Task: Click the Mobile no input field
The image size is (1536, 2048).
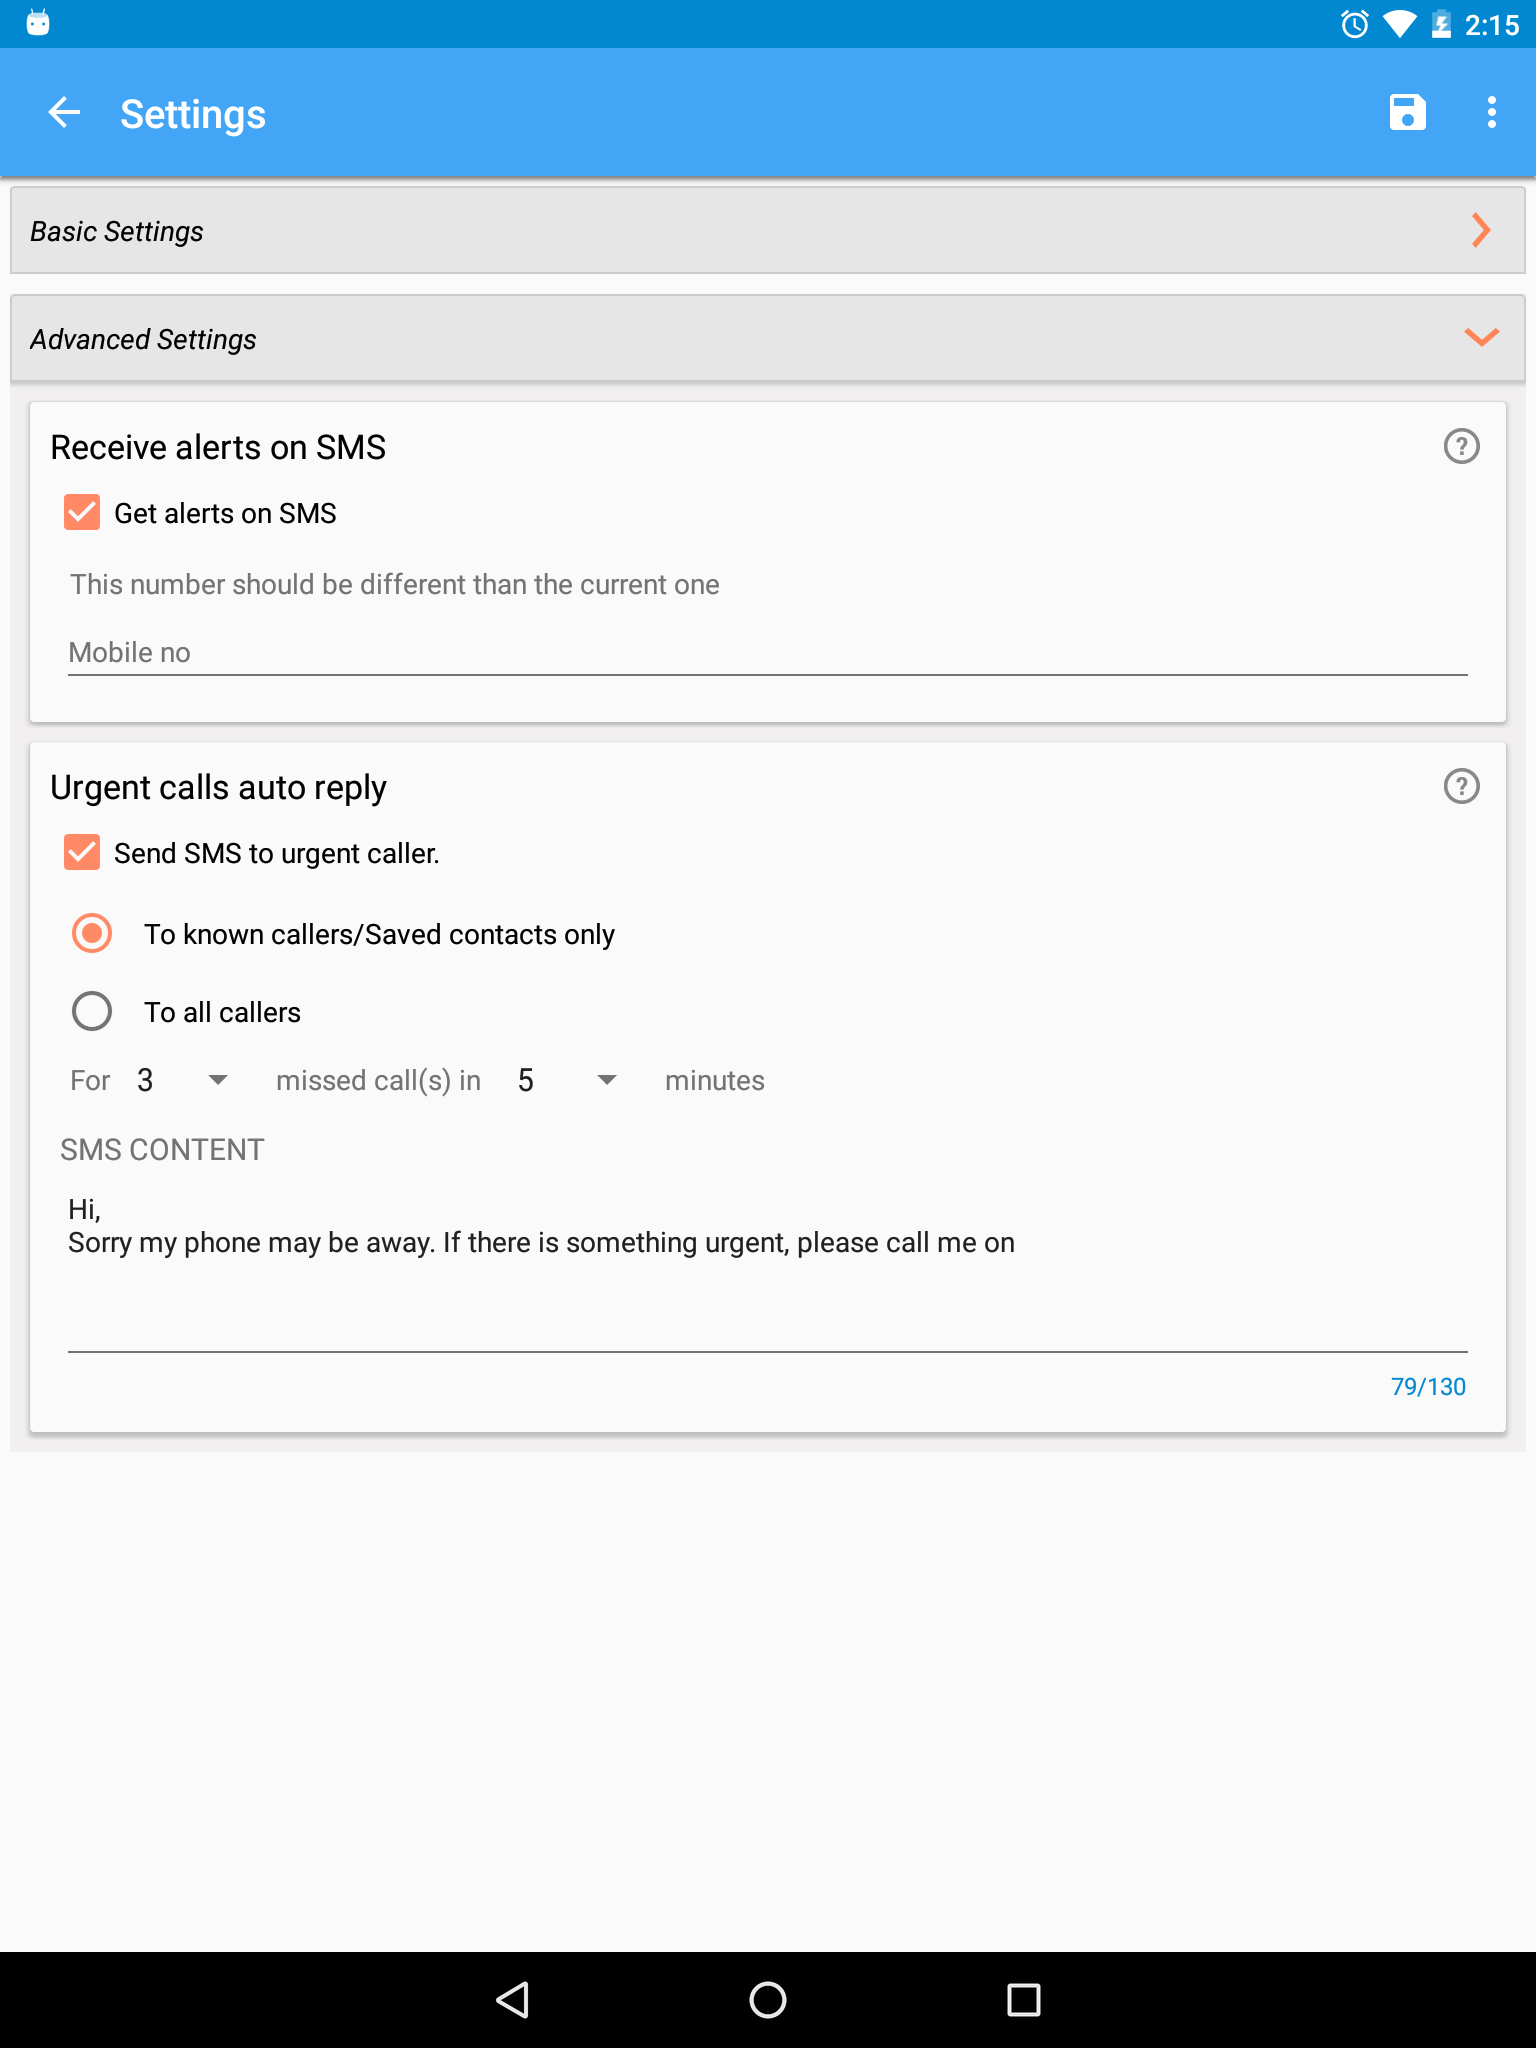Action: 768,652
